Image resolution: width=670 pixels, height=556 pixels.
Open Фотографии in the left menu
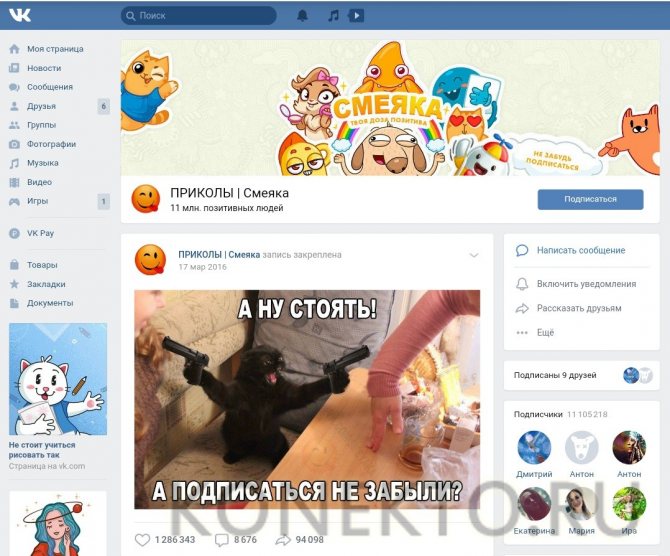51,144
